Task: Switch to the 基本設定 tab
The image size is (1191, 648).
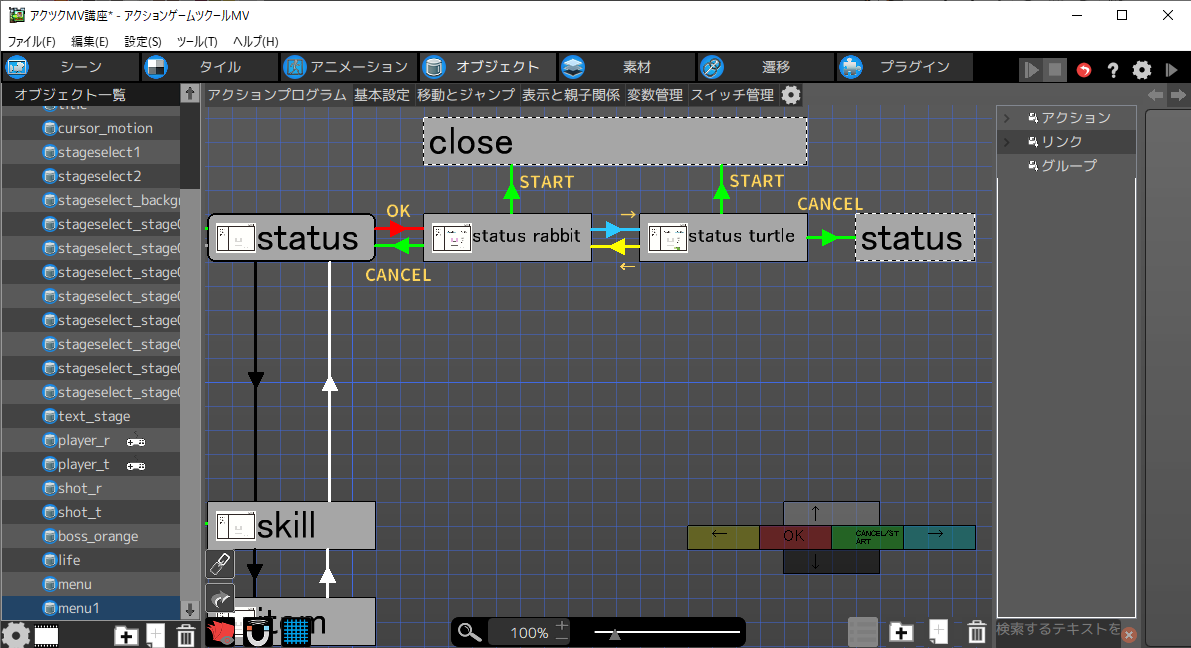Action: coord(381,95)
